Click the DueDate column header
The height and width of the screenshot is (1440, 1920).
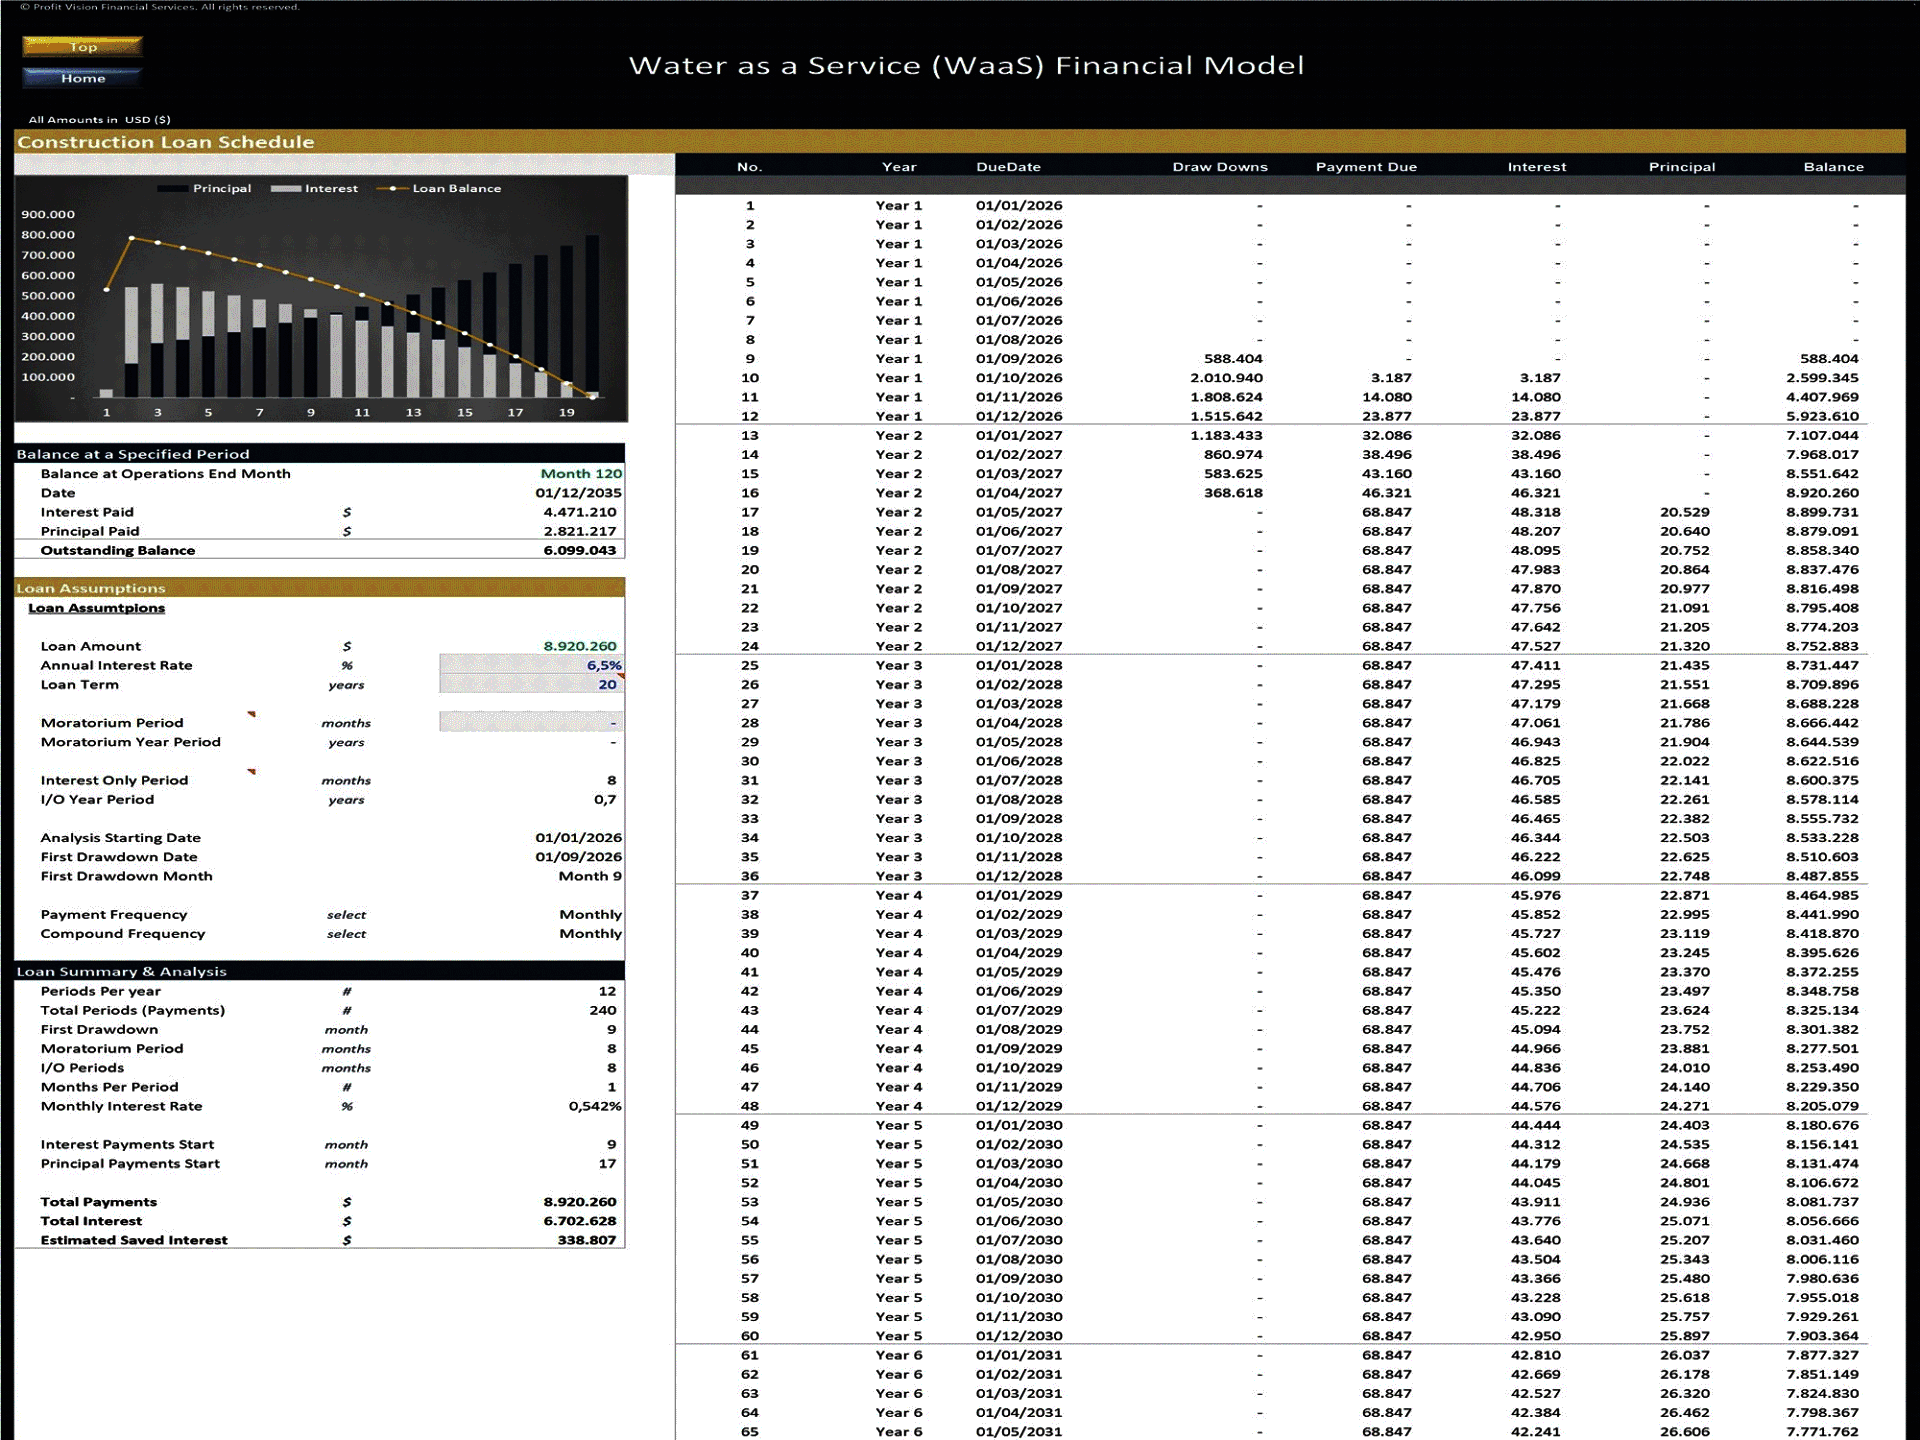click(x=1008, y=167)
